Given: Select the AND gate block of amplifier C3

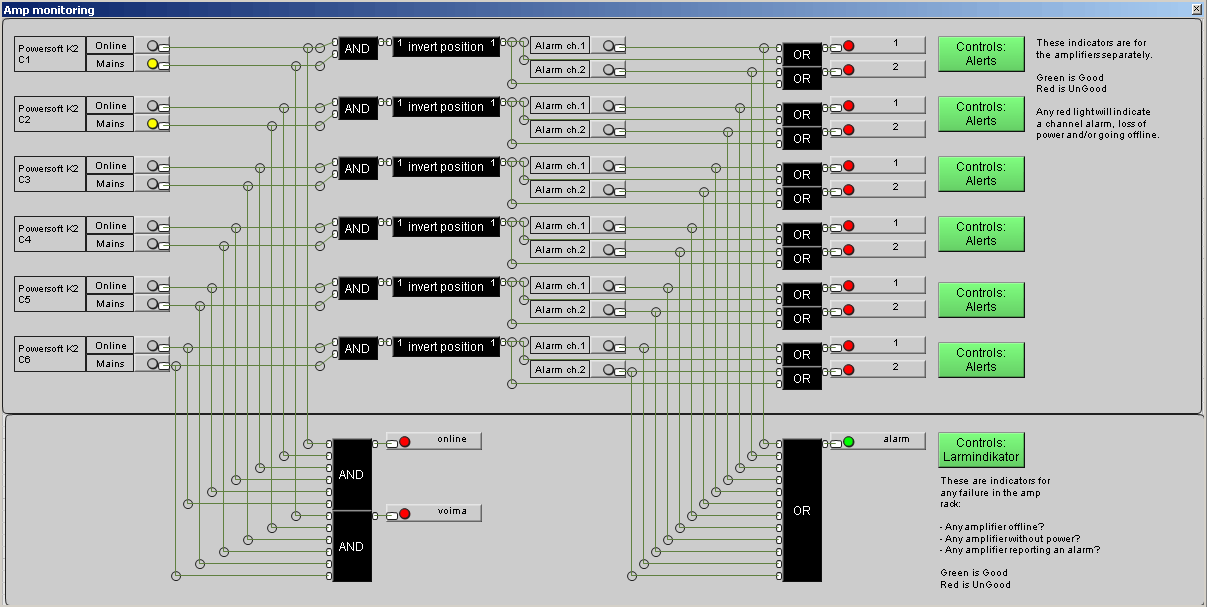Looking at the screenshot, I should point(357,169).
